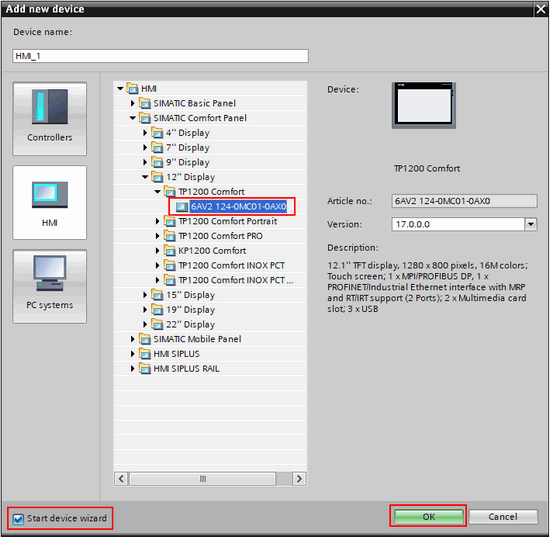Click the 19'' Display folder icon

[157, 310]
